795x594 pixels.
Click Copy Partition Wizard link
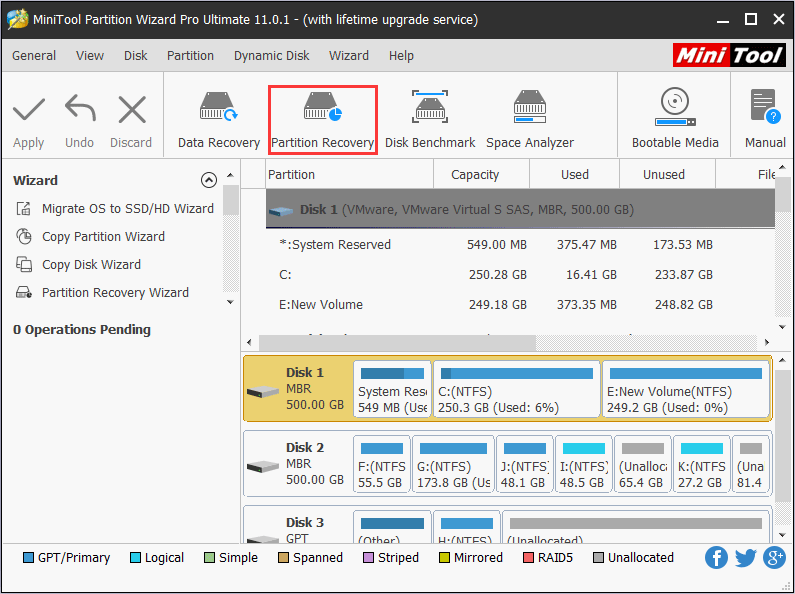pyautogui.click(x=103, y=236)
